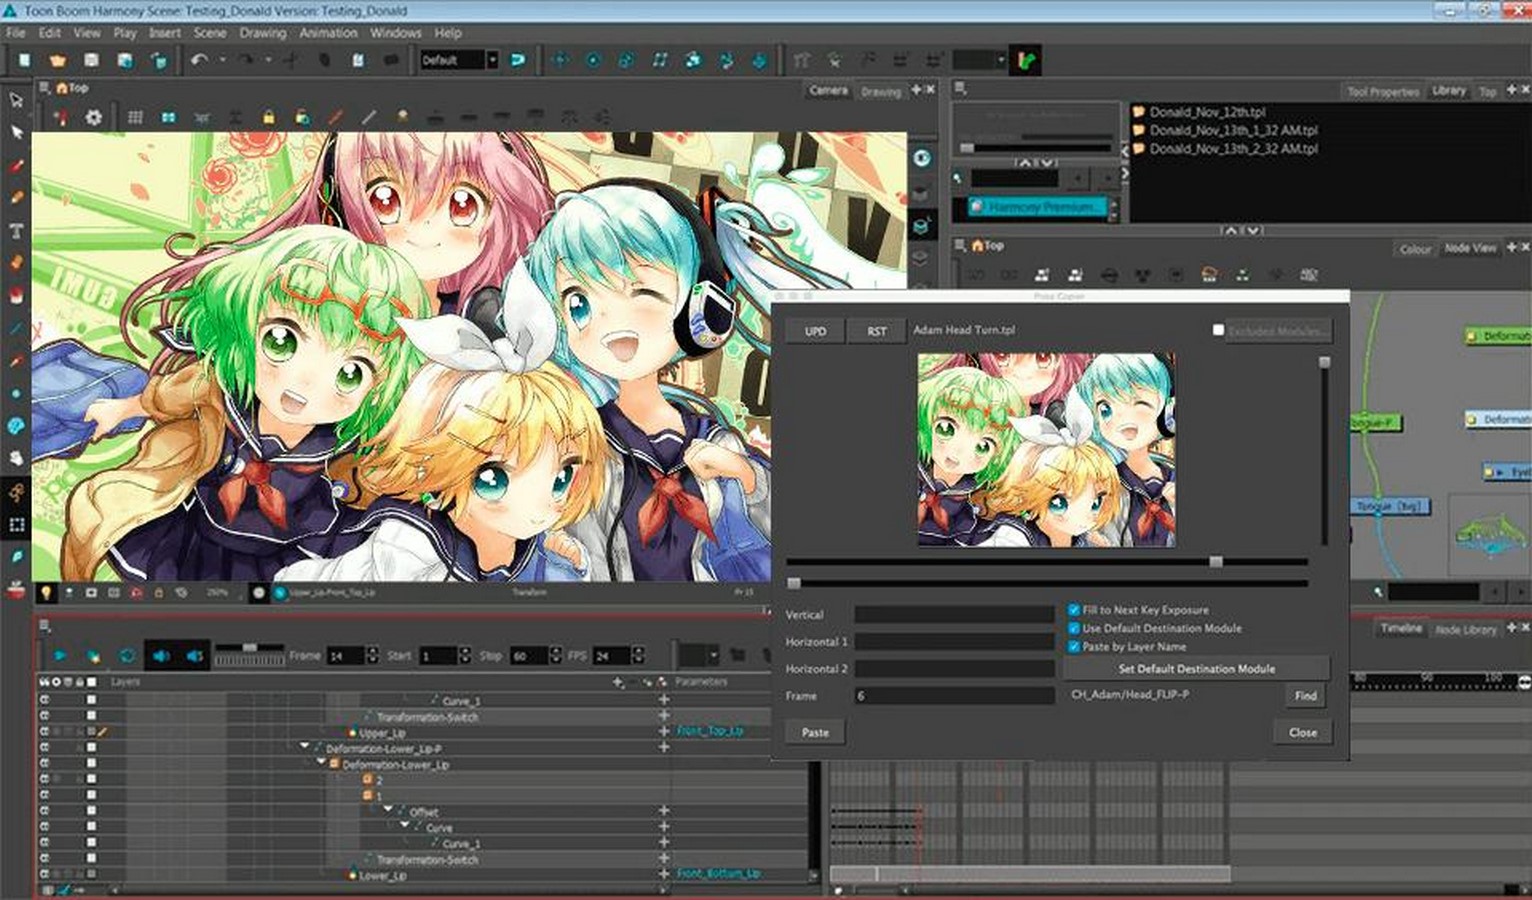Toggle the enable icon for Lower_Lip layer
Image resolution: width=1532 pixels, height=900 pixels.
click(44, 874)
